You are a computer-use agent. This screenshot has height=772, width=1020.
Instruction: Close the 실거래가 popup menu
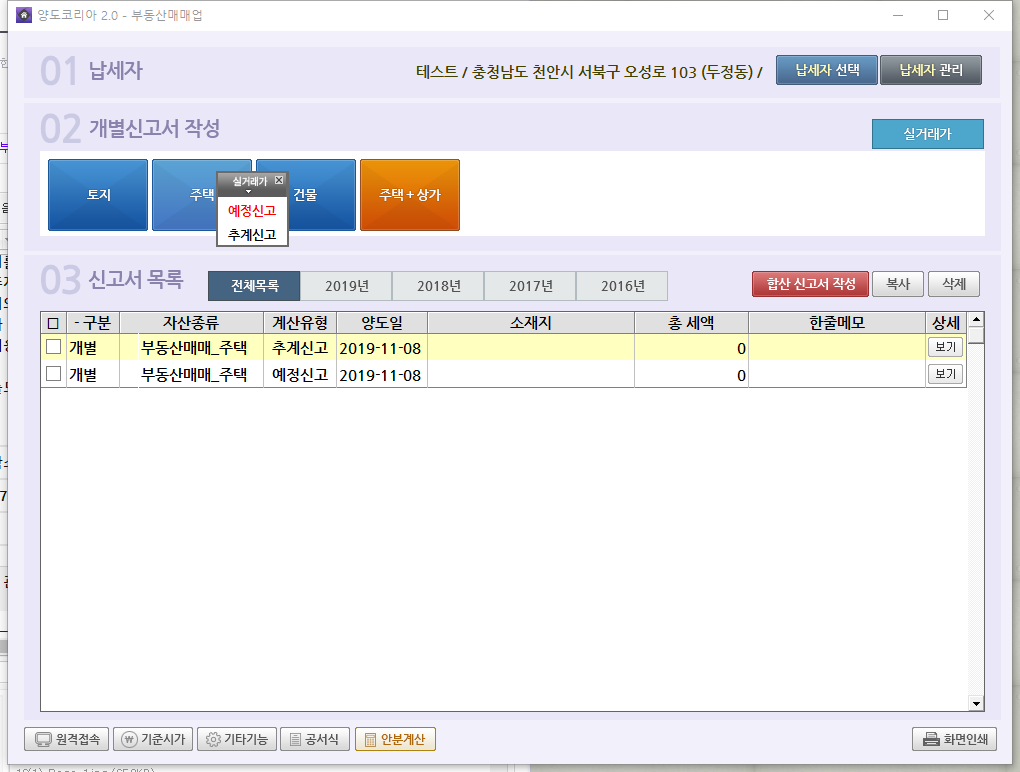[x=279, y=180]
